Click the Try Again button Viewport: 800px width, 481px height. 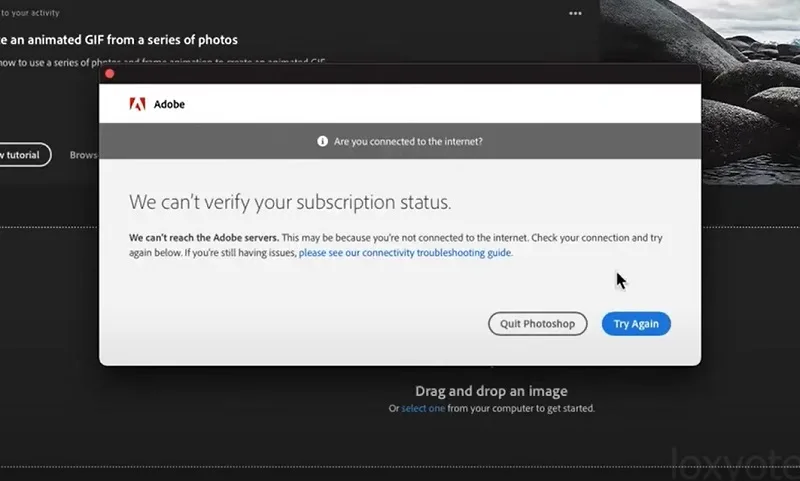click(636, 324)
